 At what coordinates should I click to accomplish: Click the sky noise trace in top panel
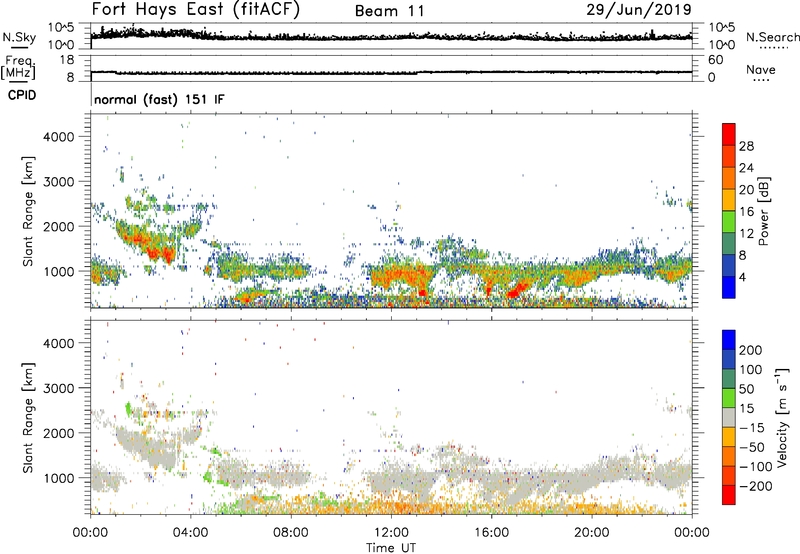(x=391, y=36)
